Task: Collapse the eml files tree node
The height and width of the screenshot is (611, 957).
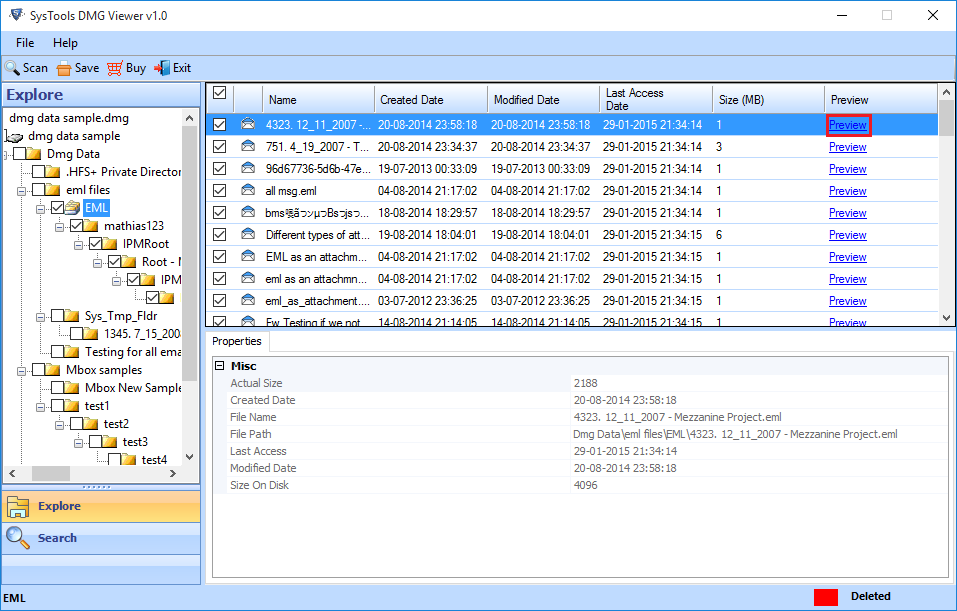Action: [x=21, y=191]
